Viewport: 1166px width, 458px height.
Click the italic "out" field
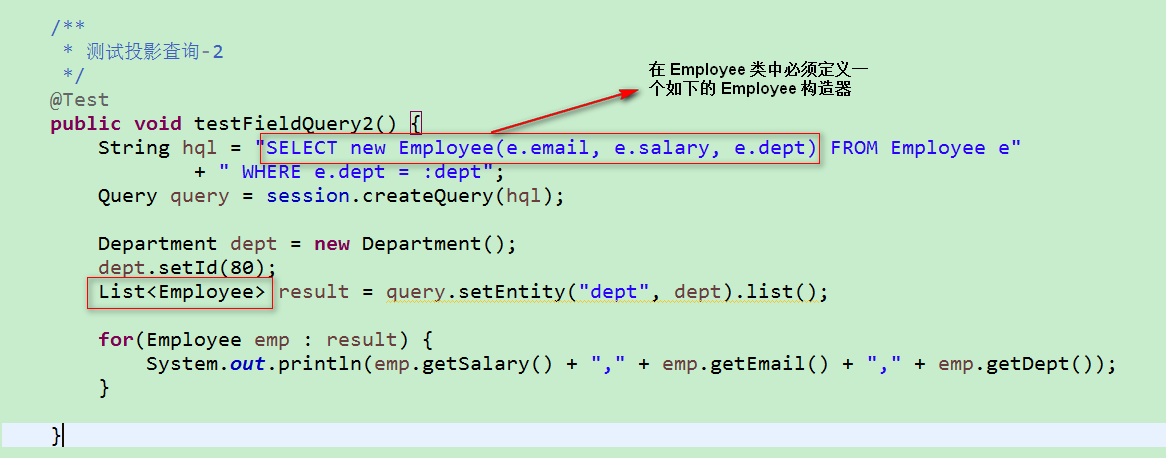coord(248,364)
